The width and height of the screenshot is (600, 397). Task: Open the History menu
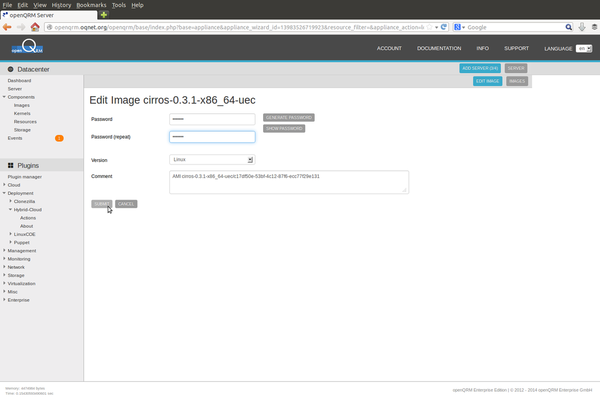point(61,5)
